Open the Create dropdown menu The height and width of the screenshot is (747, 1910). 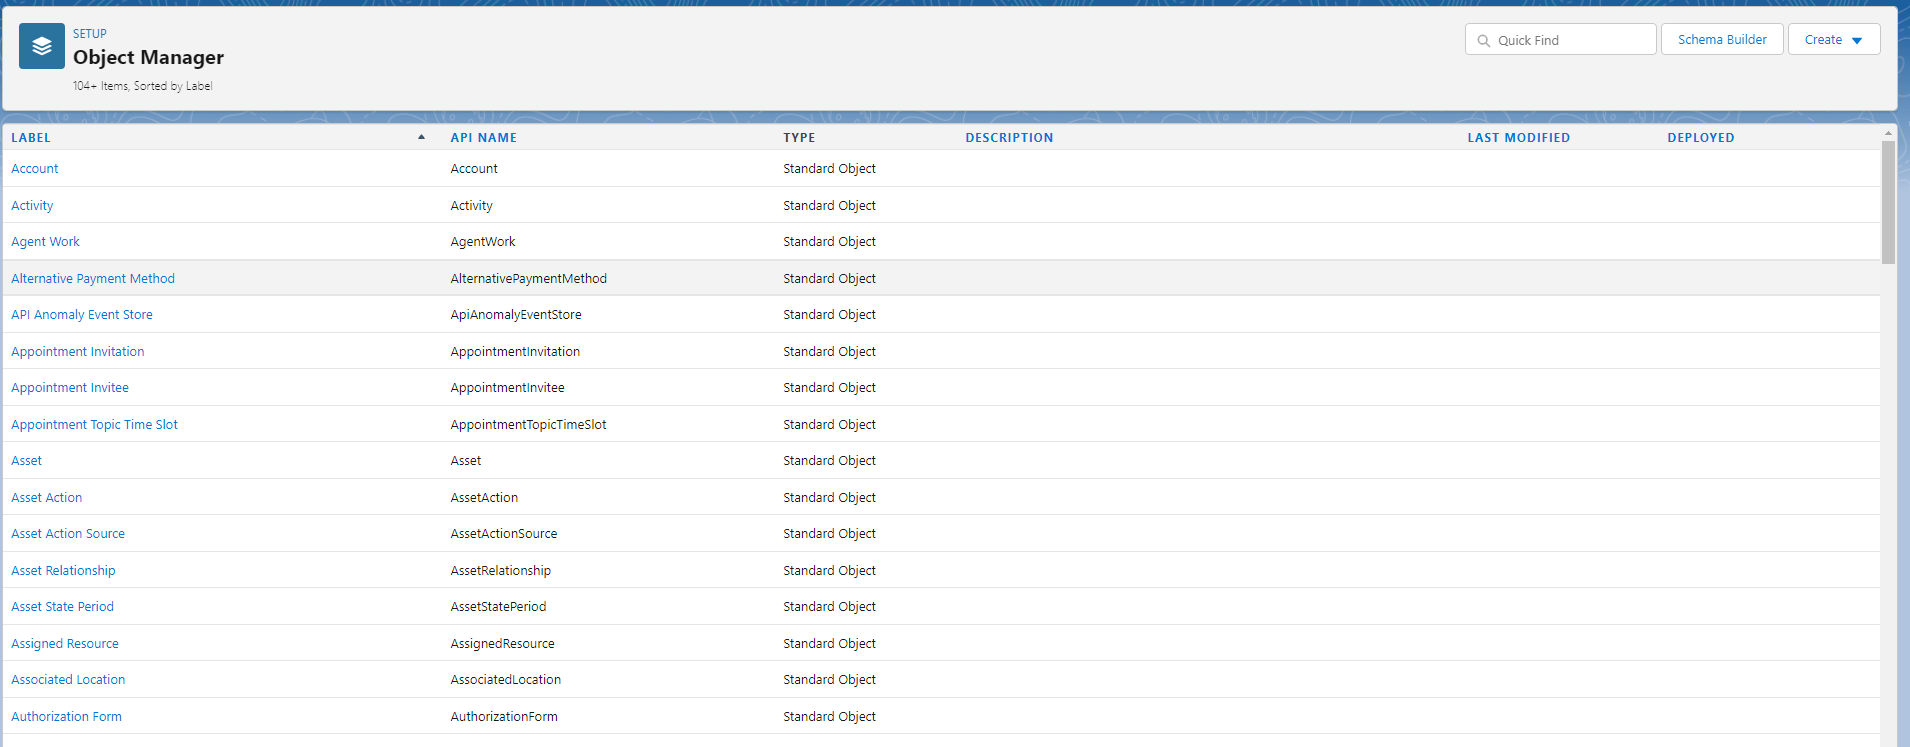point(1833,40)
